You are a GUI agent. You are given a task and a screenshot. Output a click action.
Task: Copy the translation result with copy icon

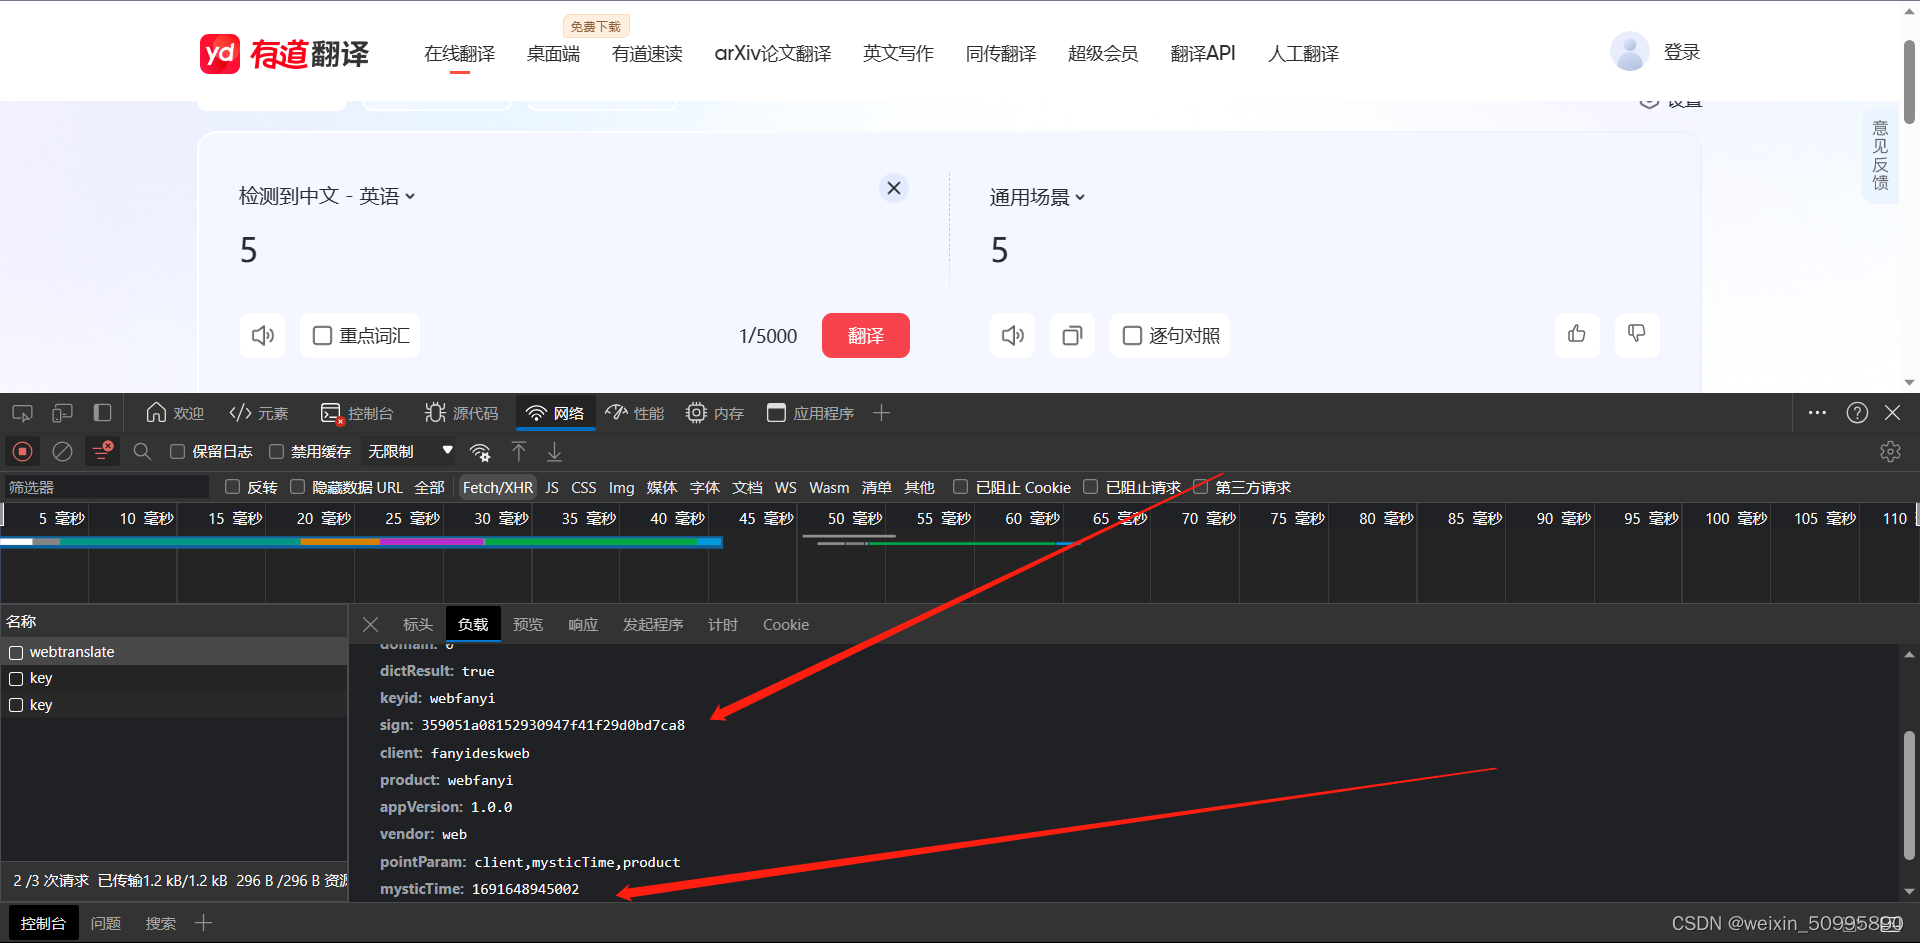coord(1072,336)
